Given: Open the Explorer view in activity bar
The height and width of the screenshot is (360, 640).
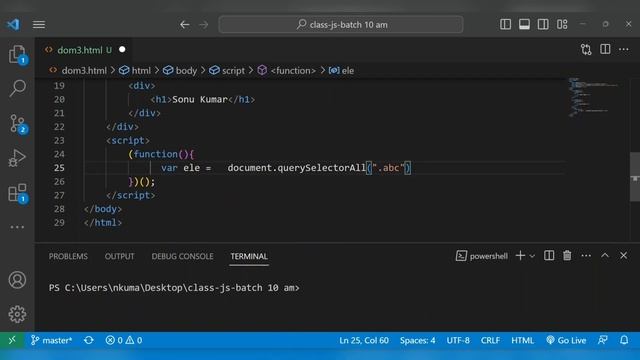Looking at the screenshot, I should tap(17, 54).
